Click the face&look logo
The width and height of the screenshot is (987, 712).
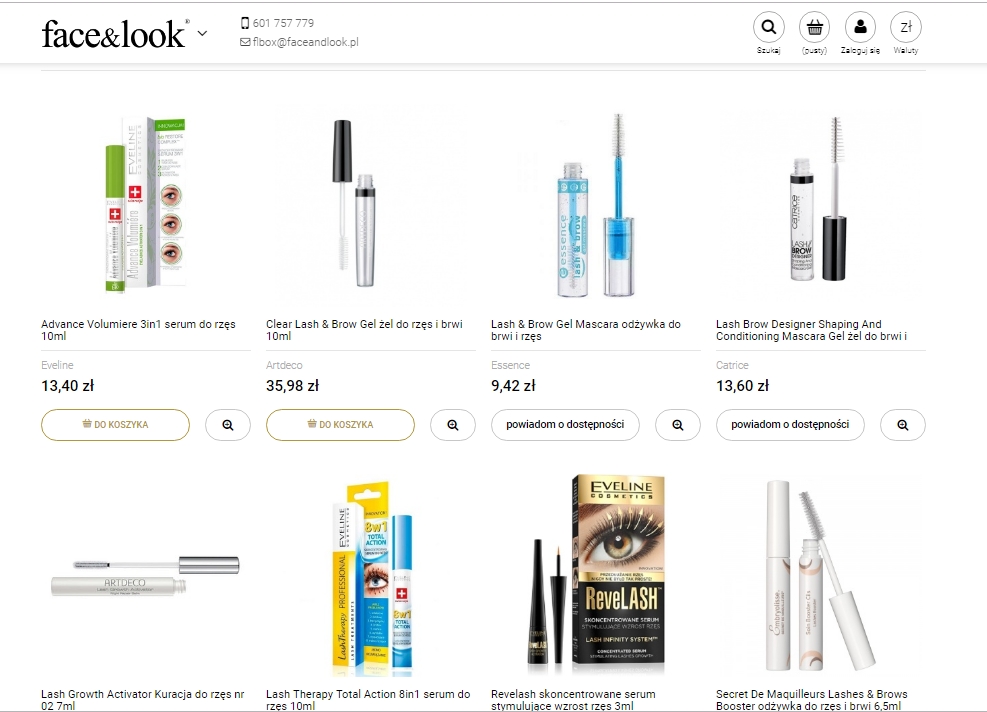tap(115, 34)
